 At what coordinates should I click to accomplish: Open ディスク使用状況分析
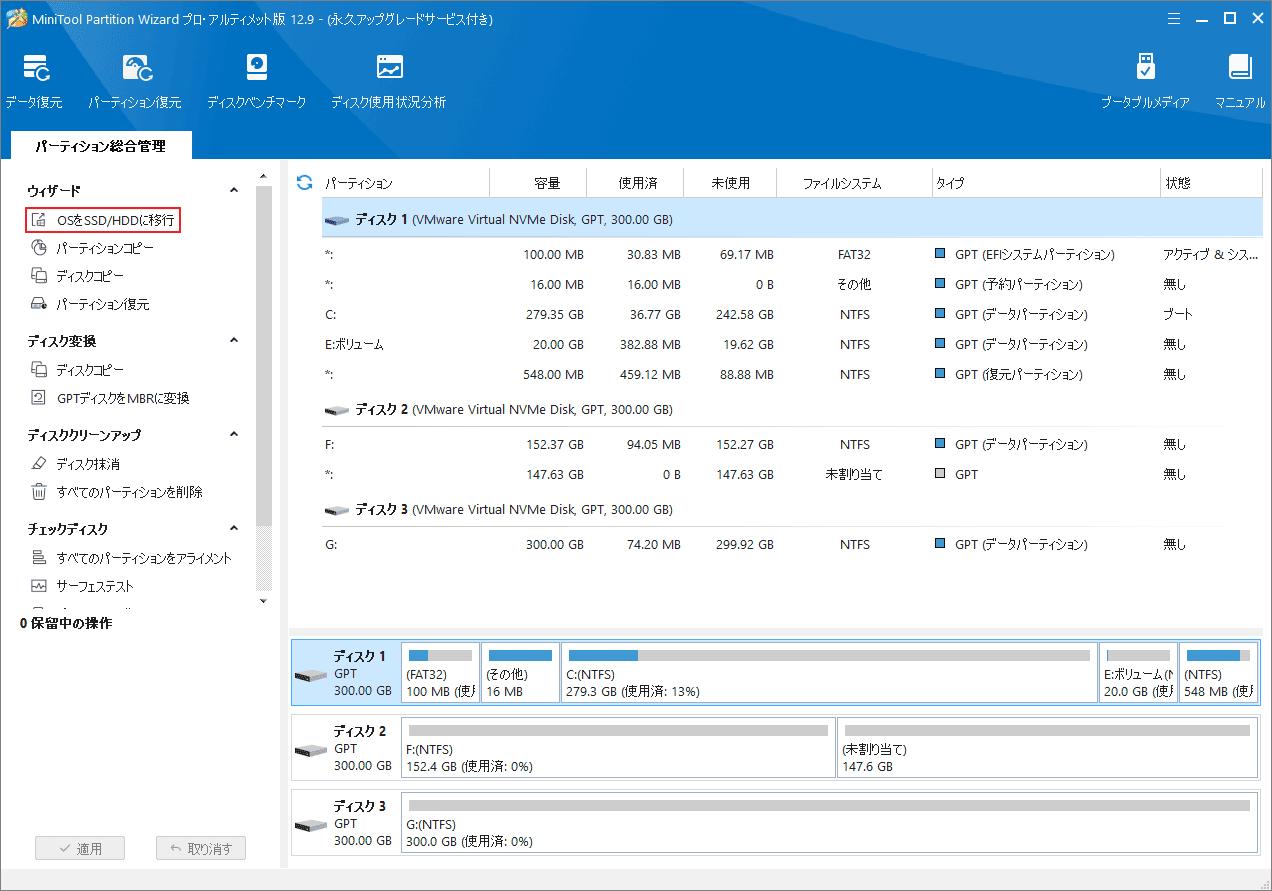pos(388,78)
